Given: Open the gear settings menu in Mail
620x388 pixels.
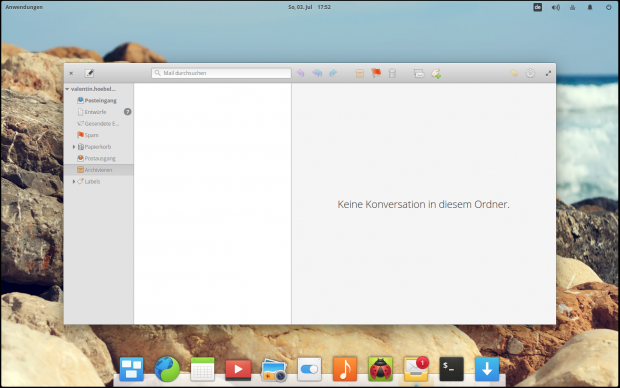Looking at the screenshot, I should click(530, 73).
